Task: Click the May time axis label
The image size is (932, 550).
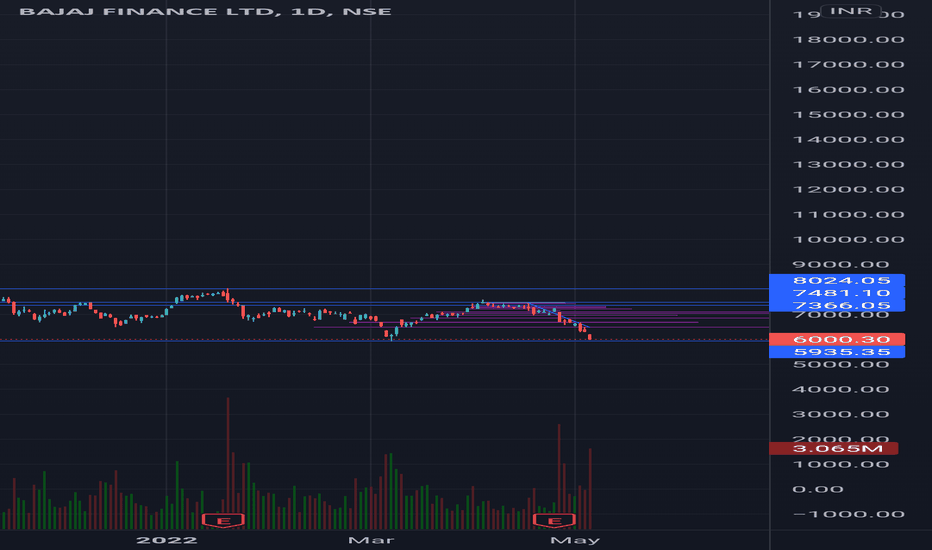Action: click(x=575, y=540)
